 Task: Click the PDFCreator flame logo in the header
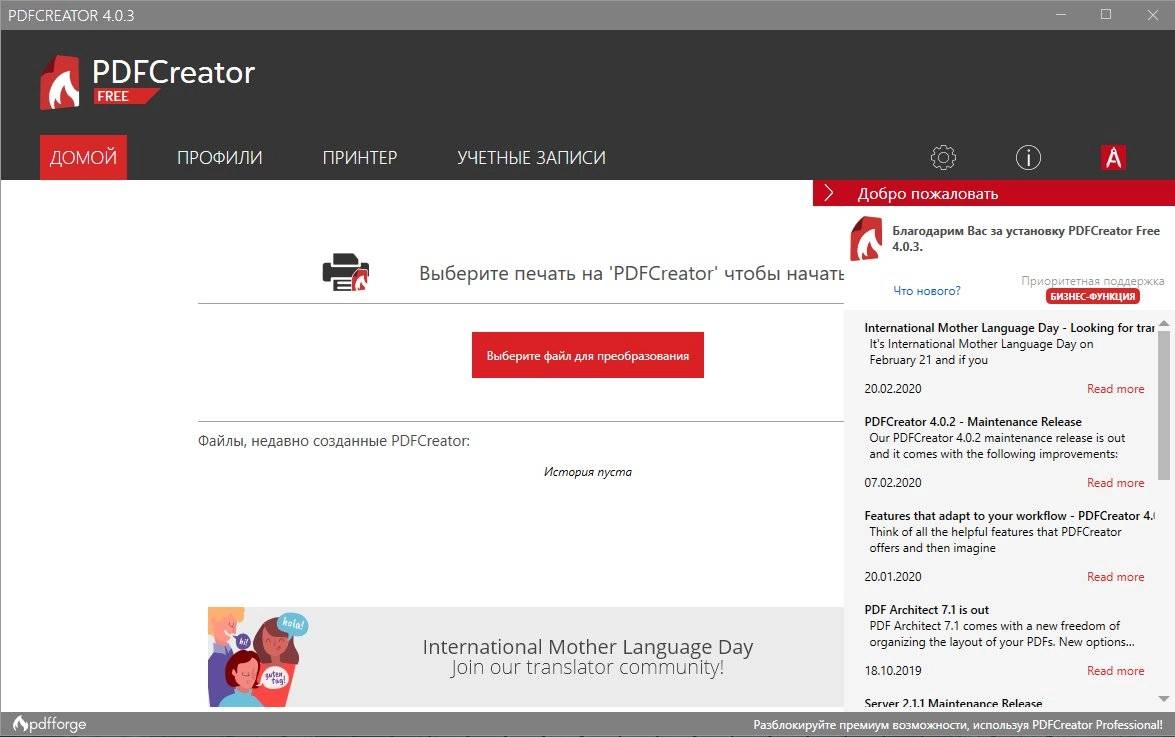[60, 82]
